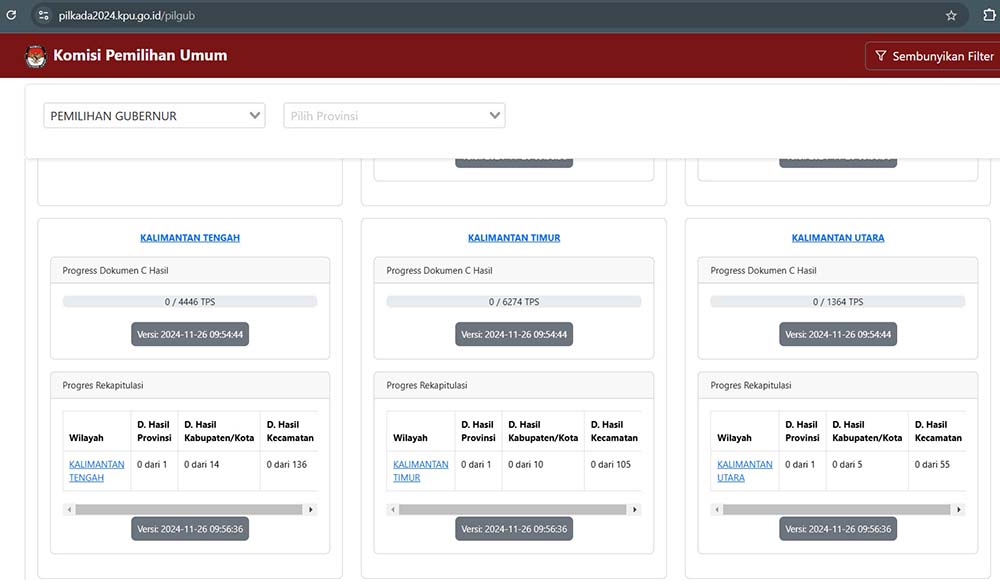Screen dimensions: 1000x580
Task: Click Kalimantan Utara table horizontal scrollbar
Action: click(837, 509)
